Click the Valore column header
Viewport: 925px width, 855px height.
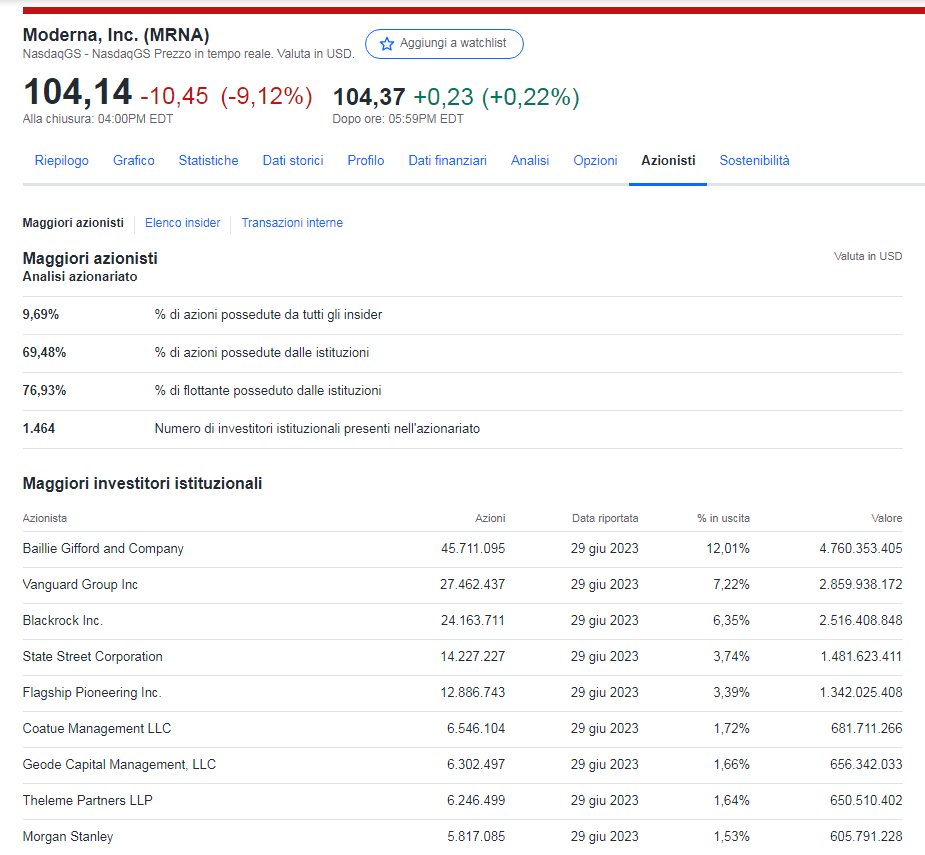tap(886, 518)
